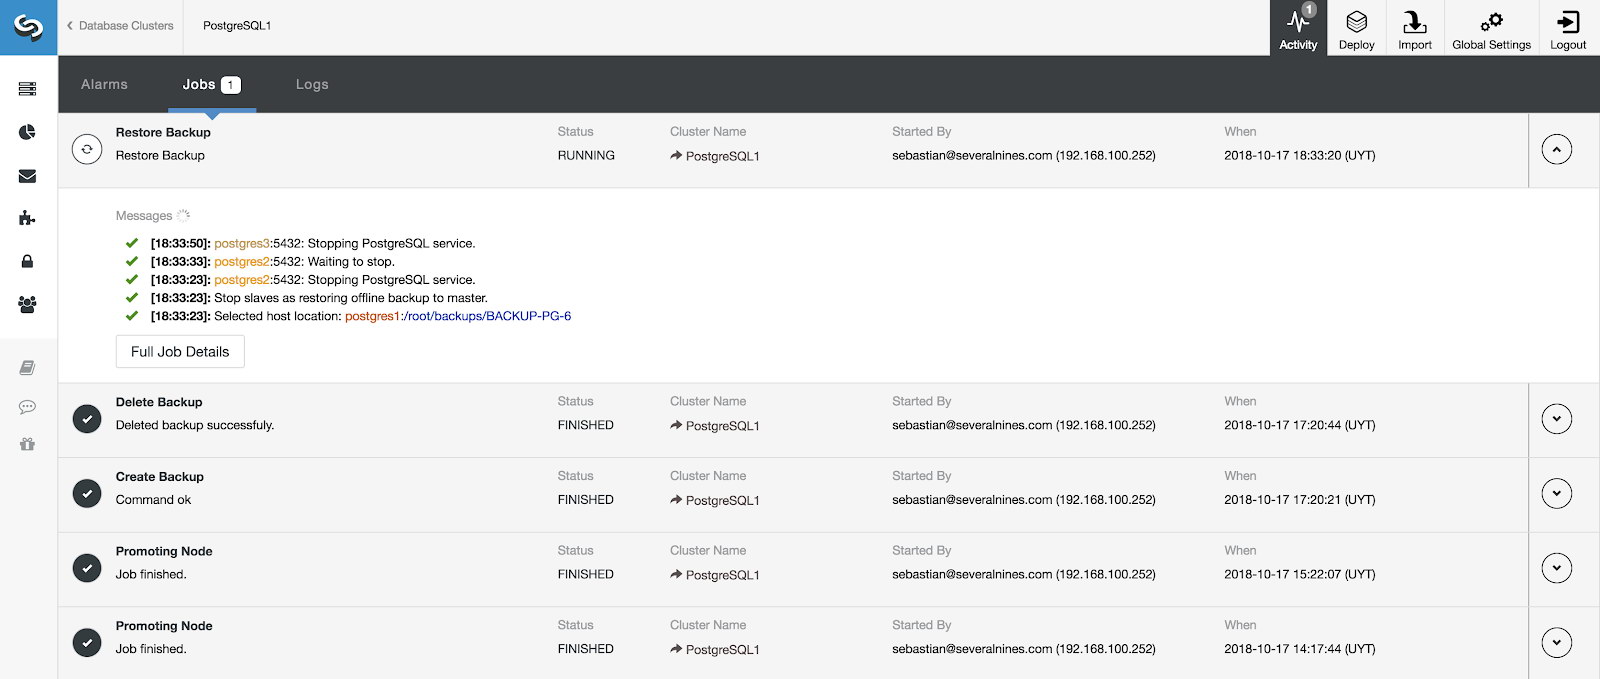
Task: Expand the 14:17:44 Promoting Node job
Action: click(x=1556, y=643)
